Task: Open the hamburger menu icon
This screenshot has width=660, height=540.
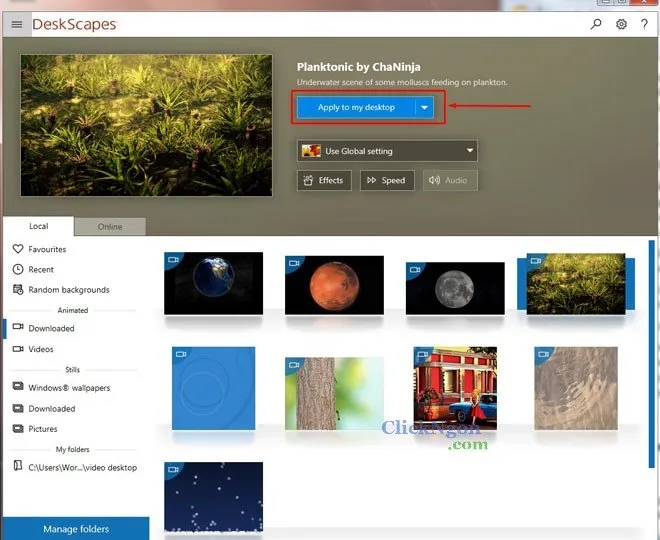Action: [x=16, y=24]
